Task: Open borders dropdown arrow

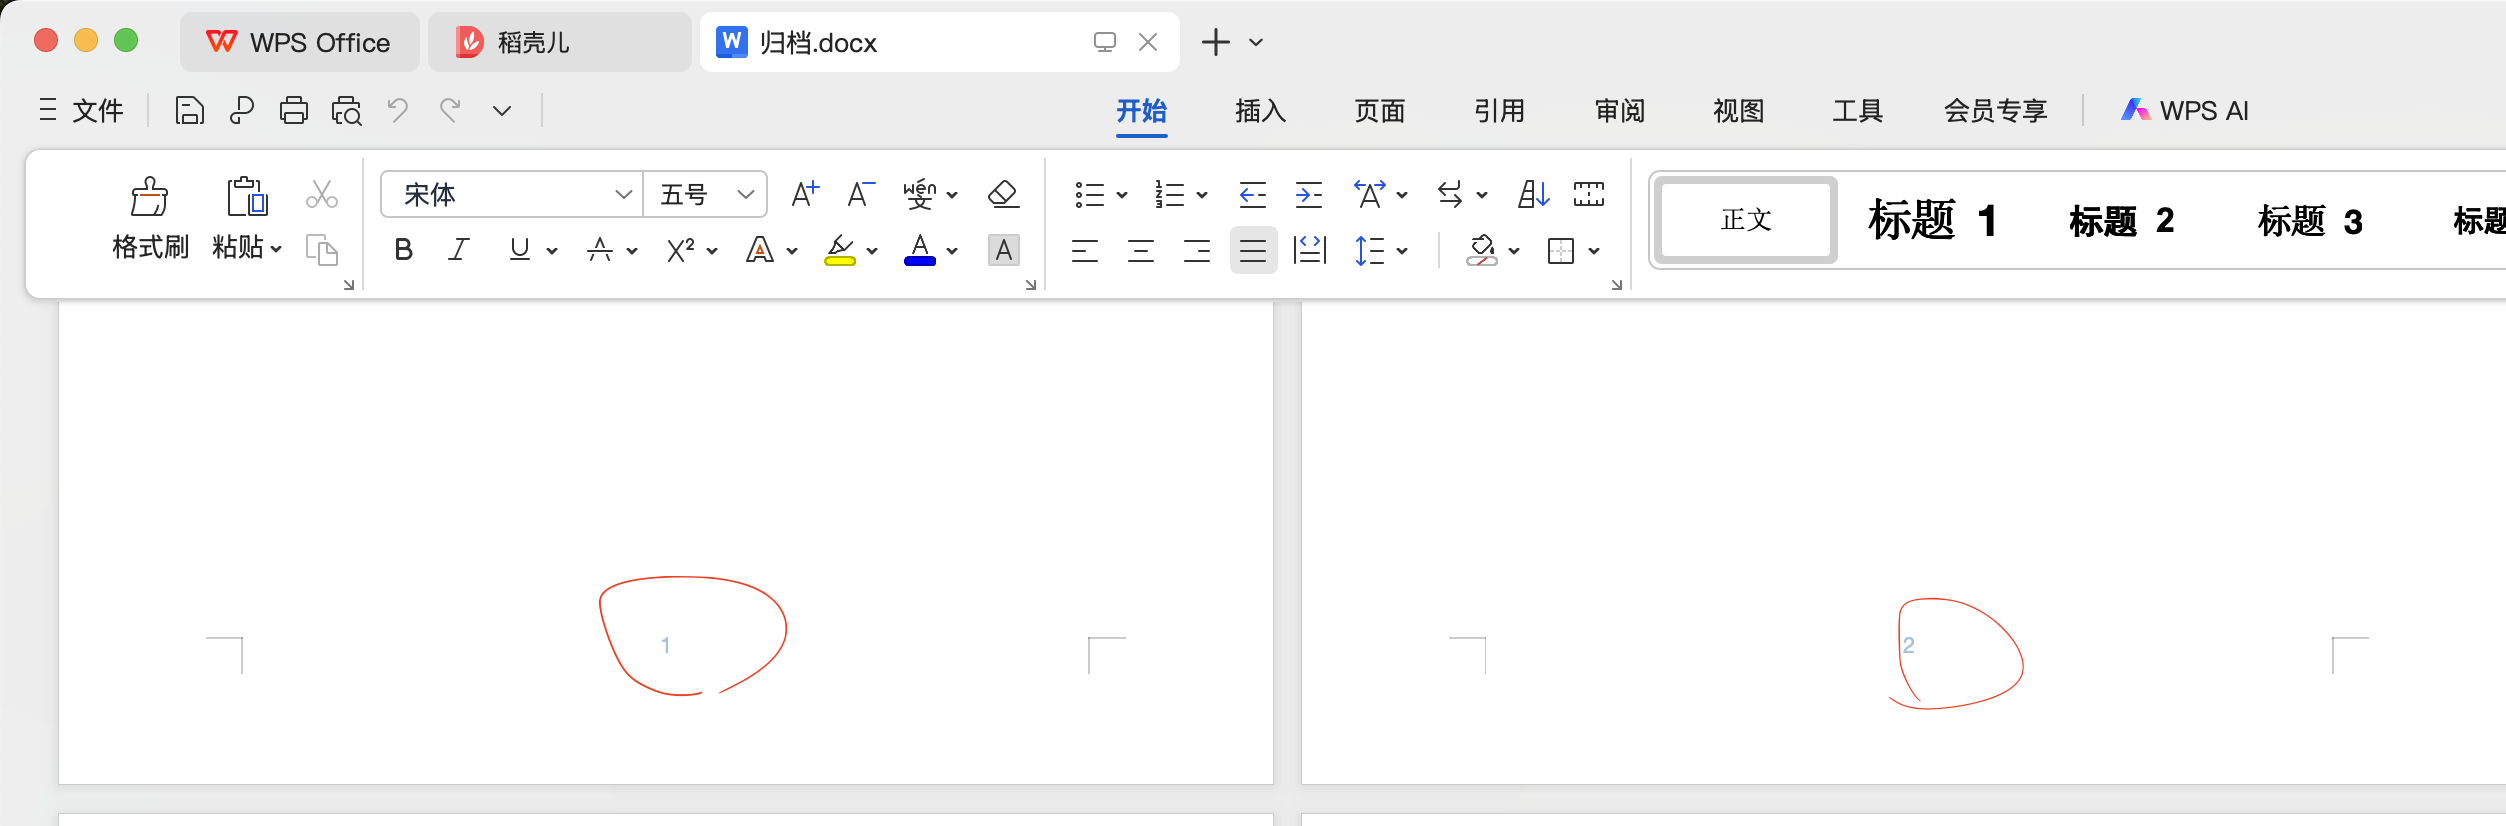Action: 1594,251
